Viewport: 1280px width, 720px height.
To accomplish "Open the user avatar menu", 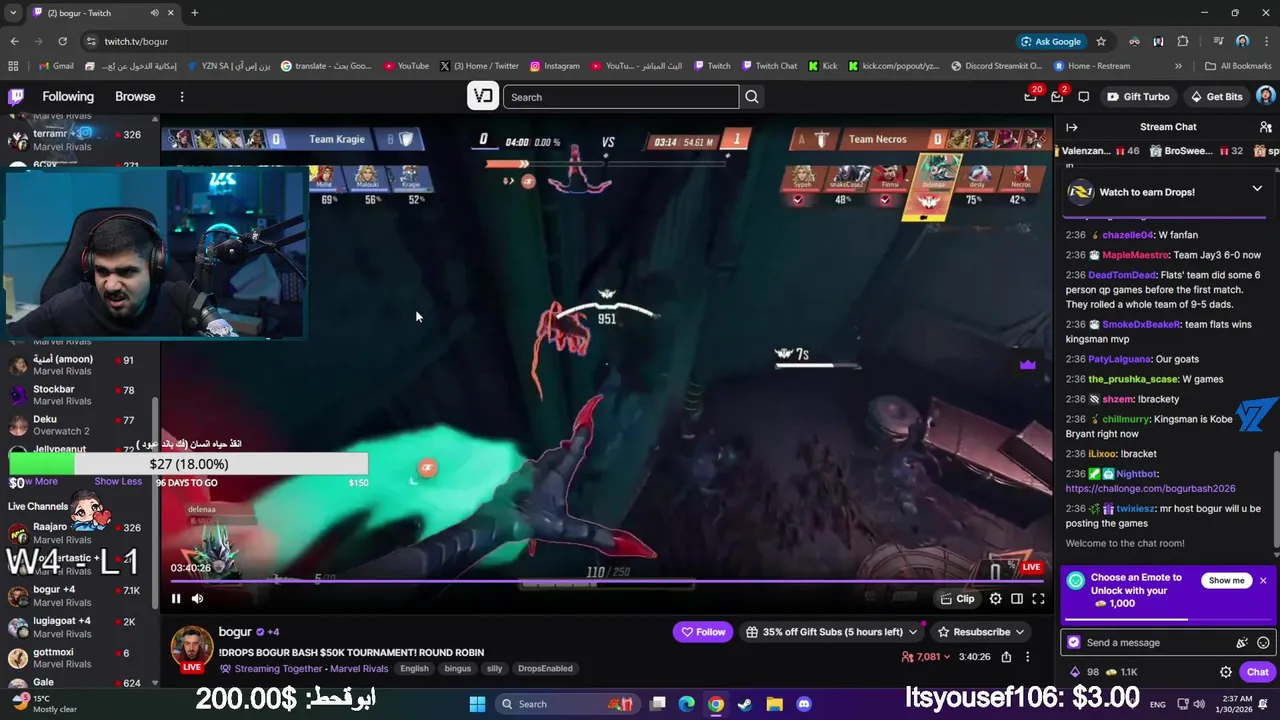I will (x=1265, y=97).
